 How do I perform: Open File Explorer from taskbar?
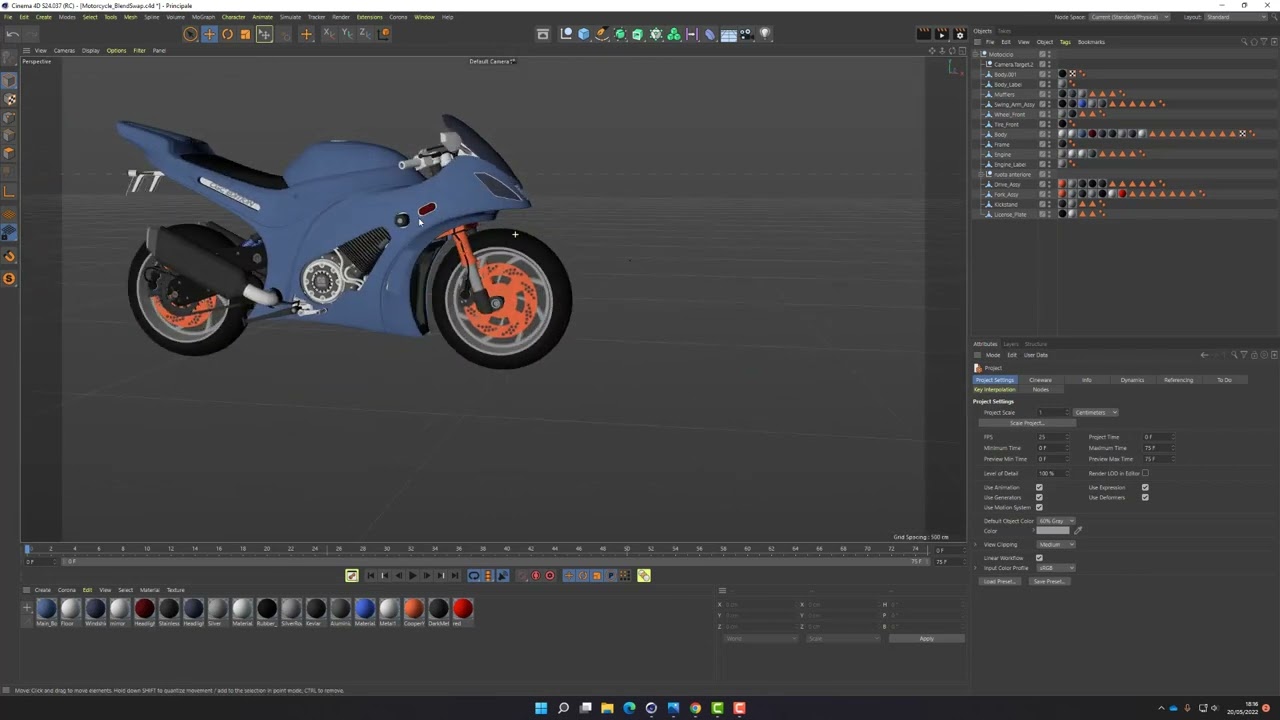coord(607,708)
